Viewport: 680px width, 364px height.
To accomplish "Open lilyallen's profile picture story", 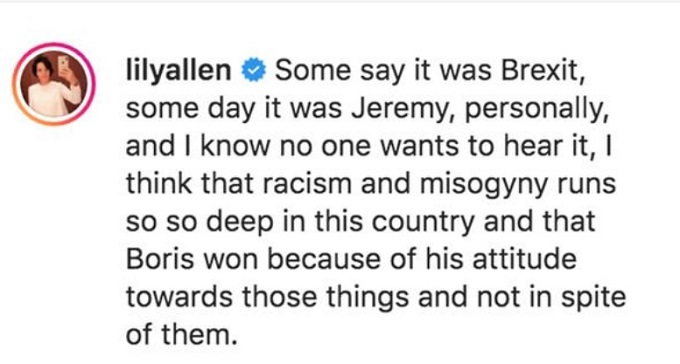I will [54, 84].
